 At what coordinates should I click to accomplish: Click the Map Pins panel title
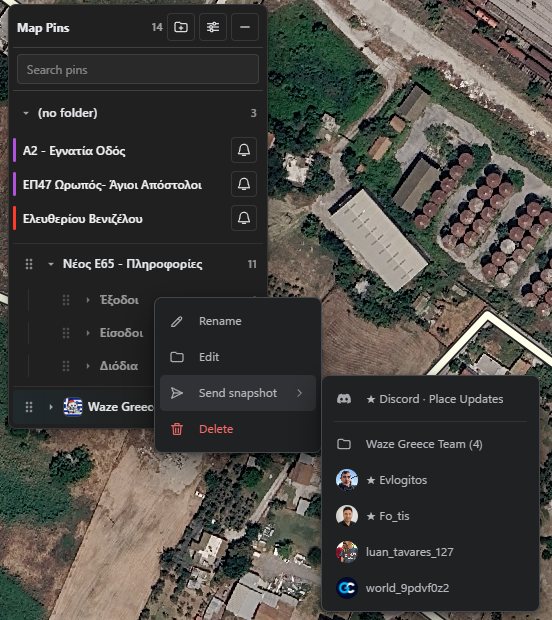[43, 28]
